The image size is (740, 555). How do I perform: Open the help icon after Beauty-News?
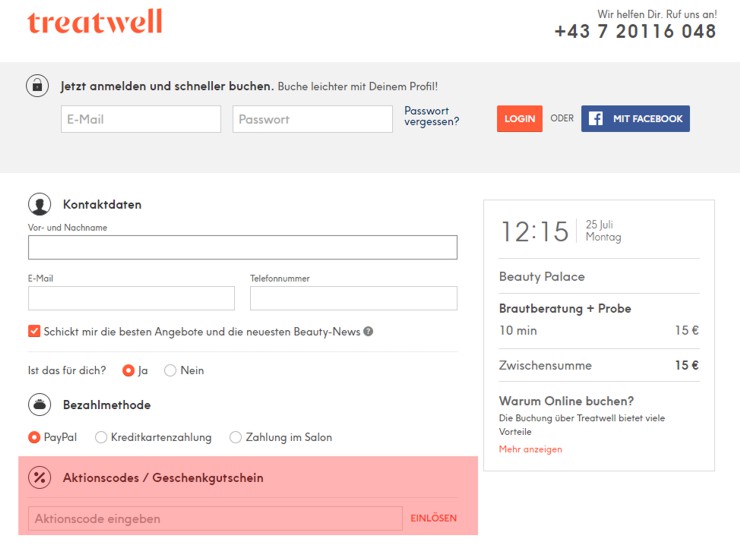(x=368, y=332)
